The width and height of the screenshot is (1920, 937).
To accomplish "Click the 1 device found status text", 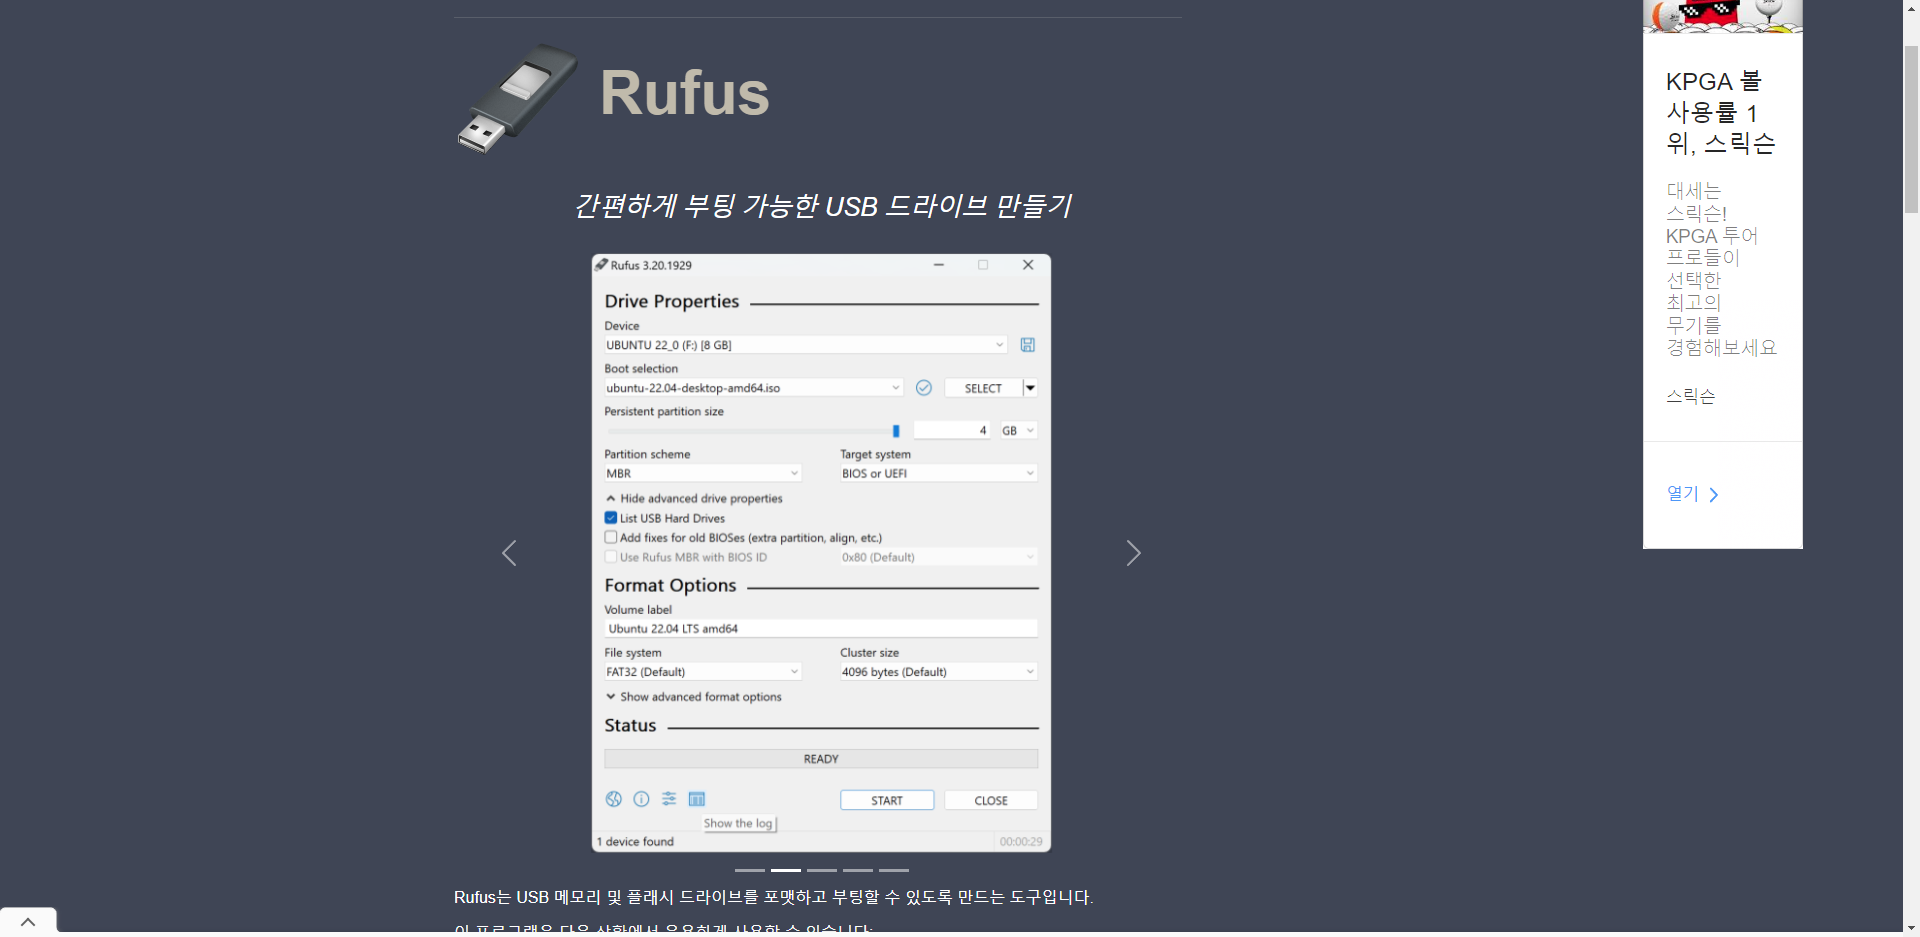I will pos(636,842).
